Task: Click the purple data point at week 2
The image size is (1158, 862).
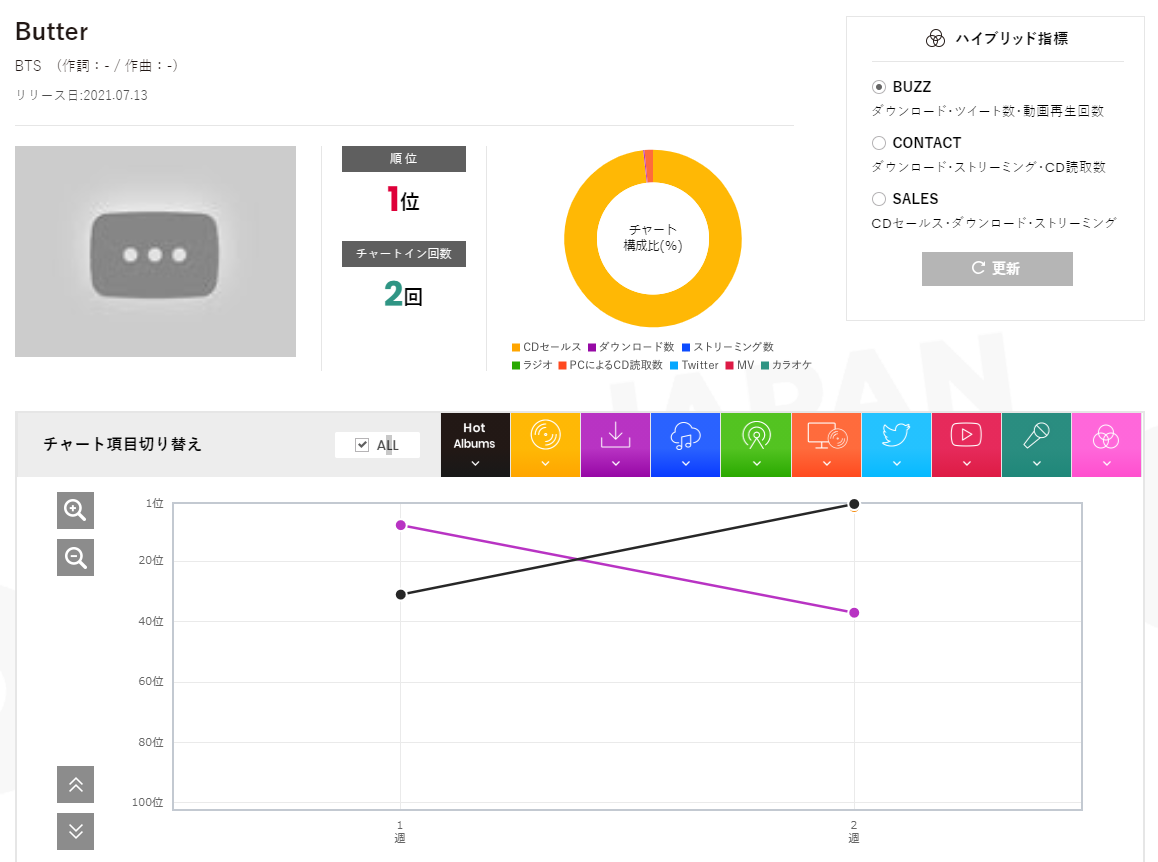Action: 854,612
